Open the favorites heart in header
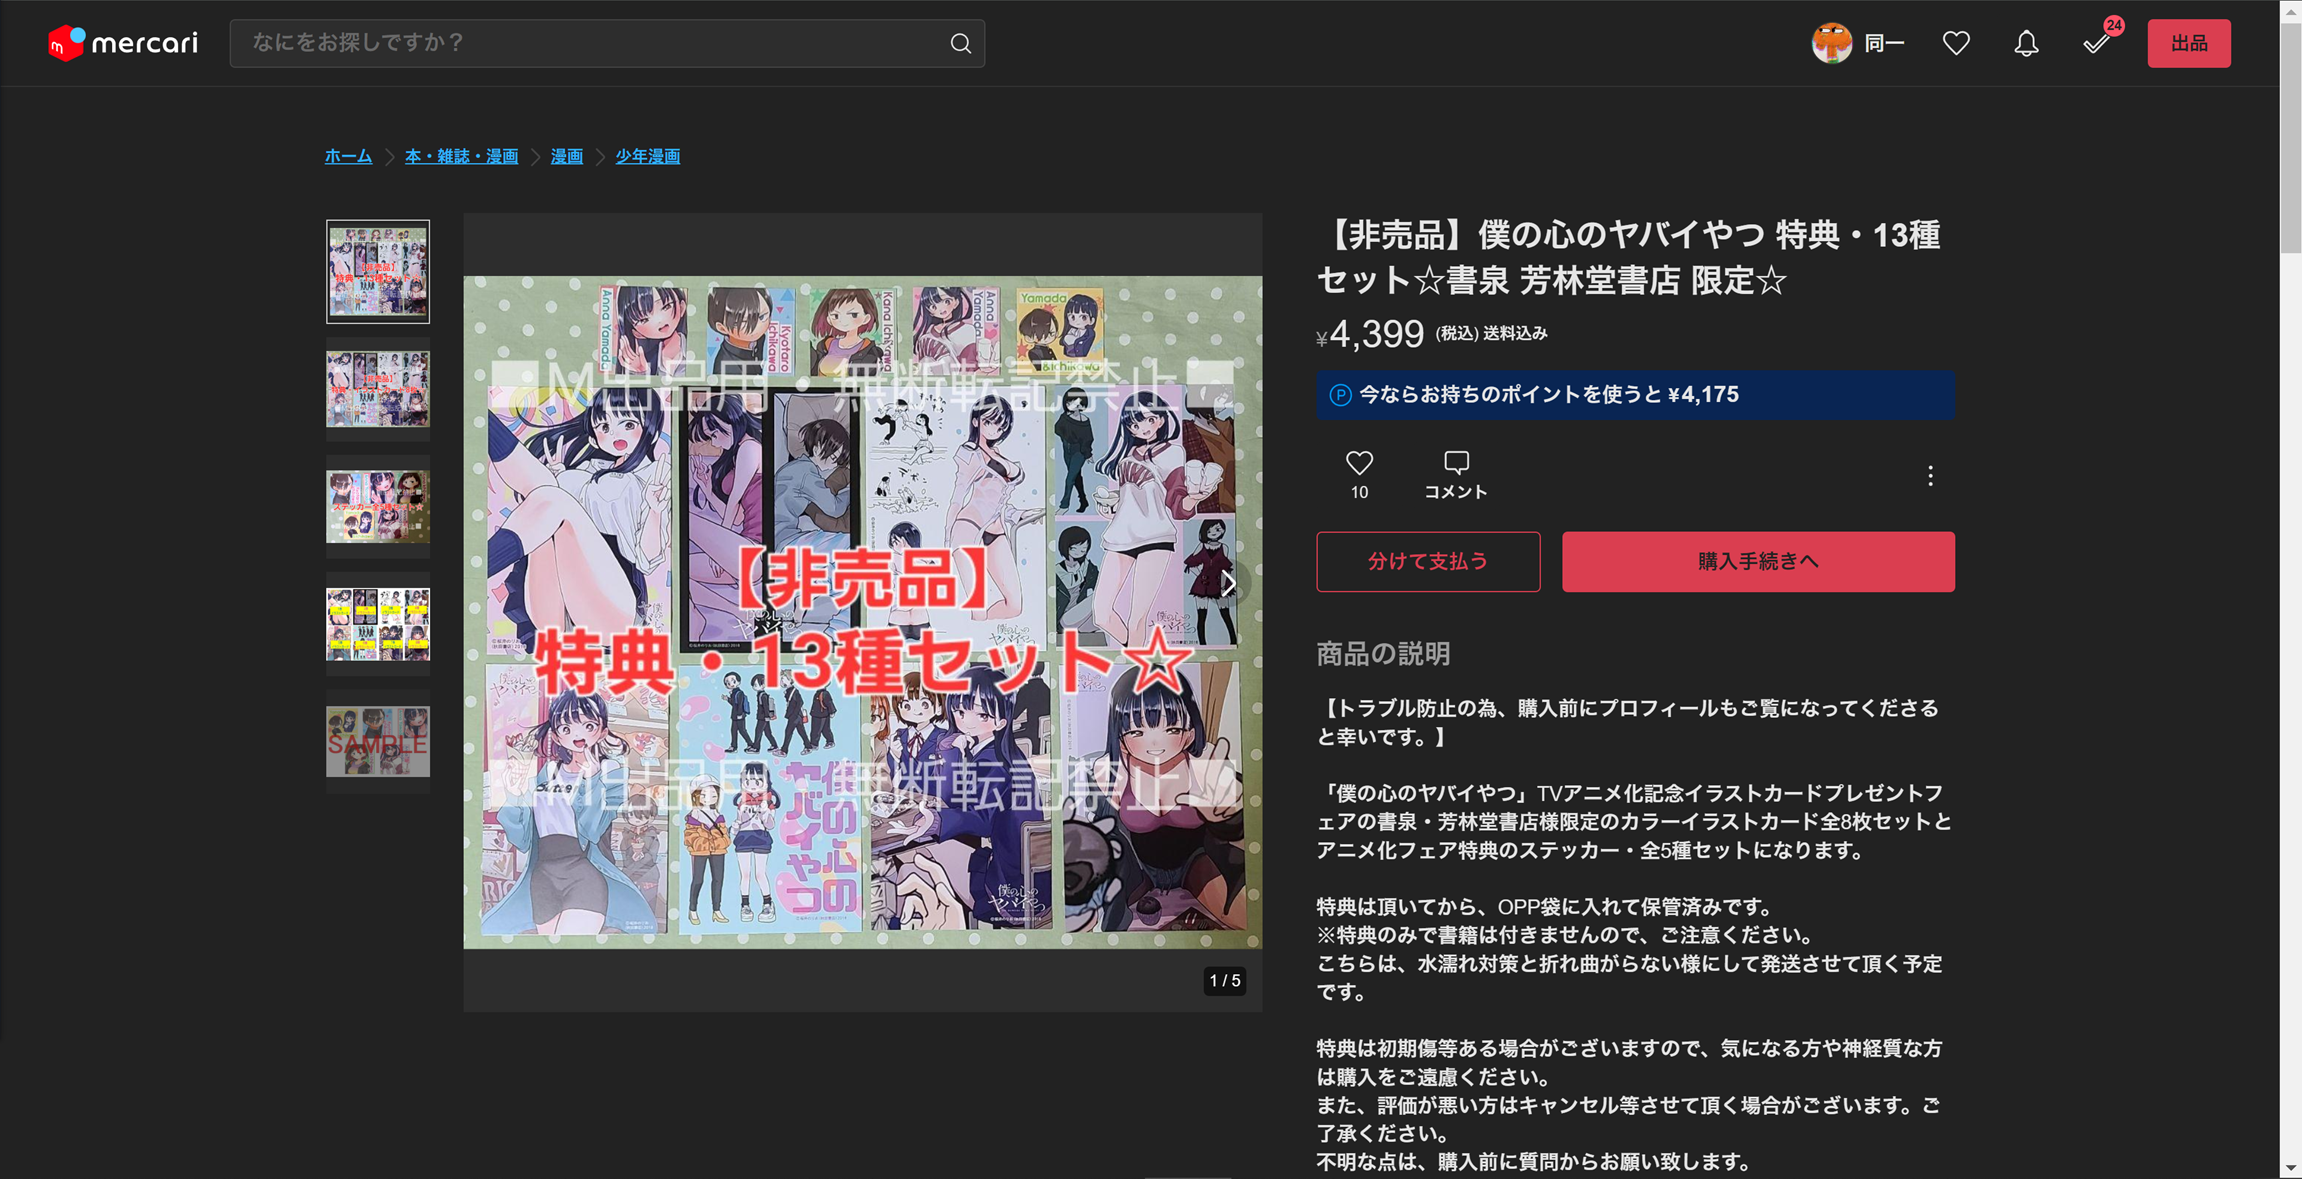2302x1179 pixels. (1956, 43)
